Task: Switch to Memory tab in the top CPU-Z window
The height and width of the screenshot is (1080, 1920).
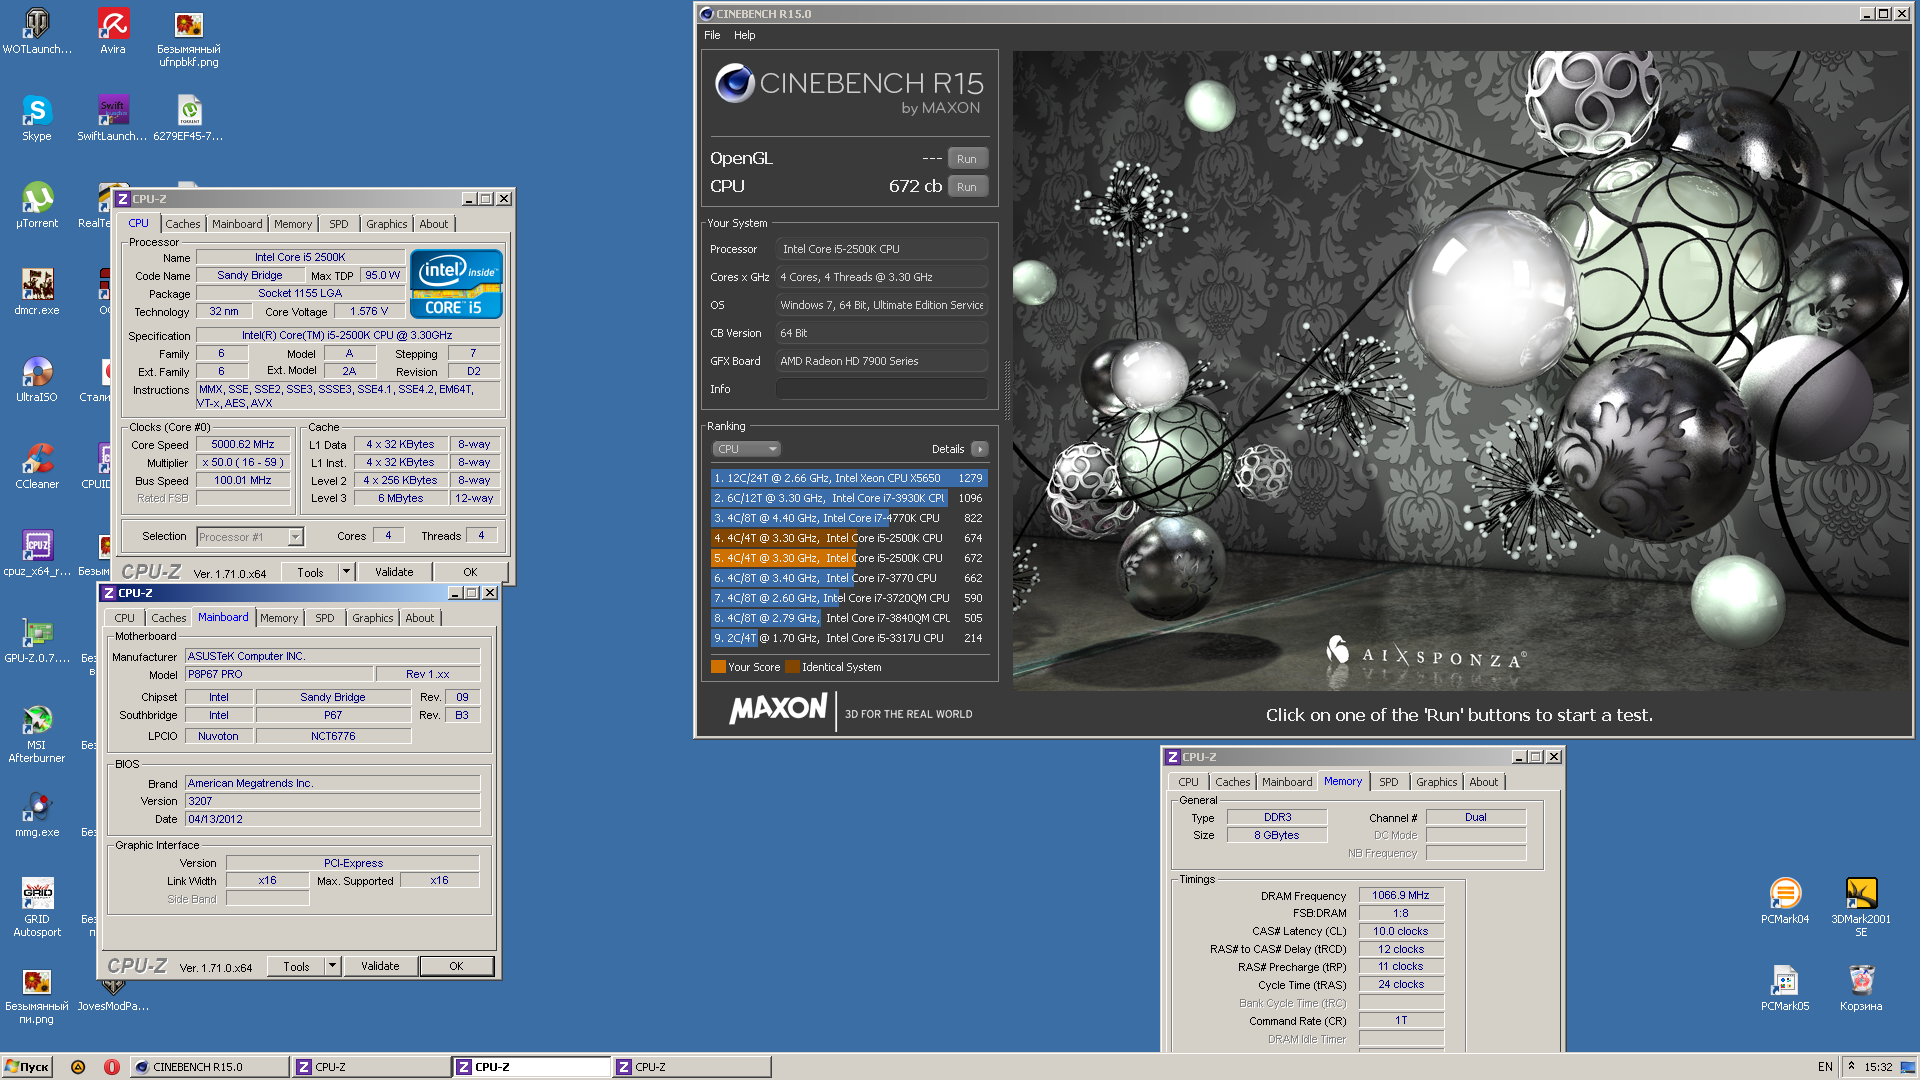Action: (293, 224)
